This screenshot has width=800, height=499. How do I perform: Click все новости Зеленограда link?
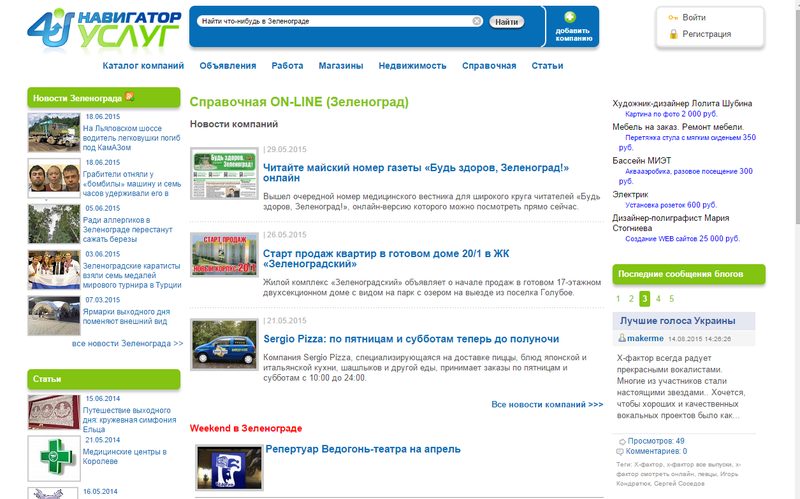click(128, 343)
